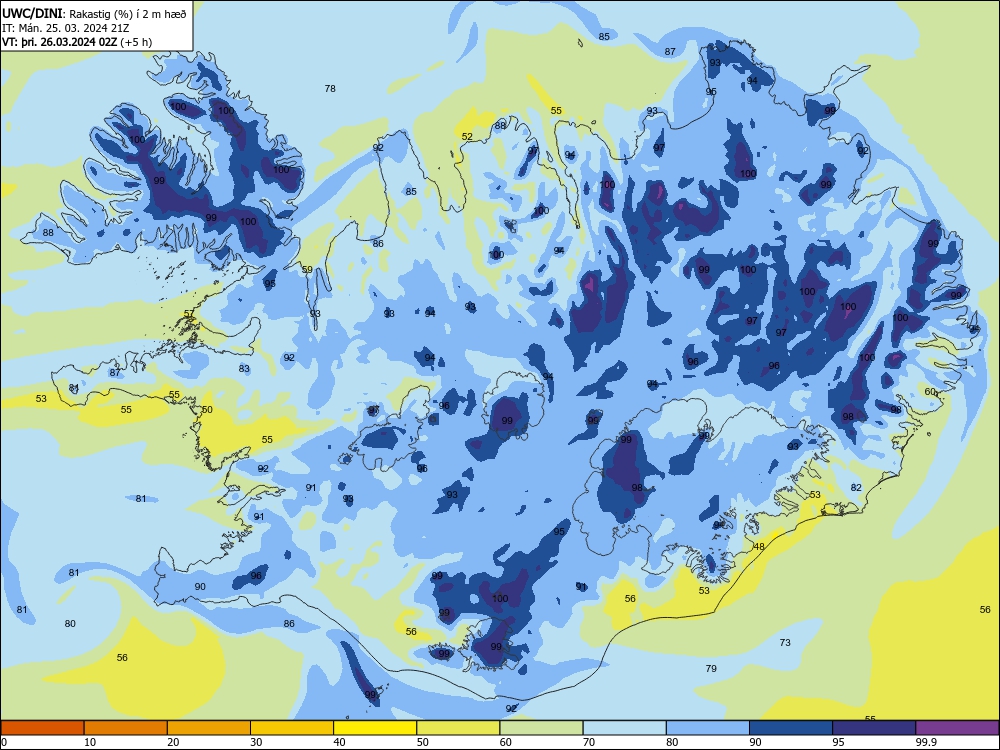This screenshot has width=1000, height=750.
Task: Click the 0–10 dark orange legend swatch
Action: [42, 728]
